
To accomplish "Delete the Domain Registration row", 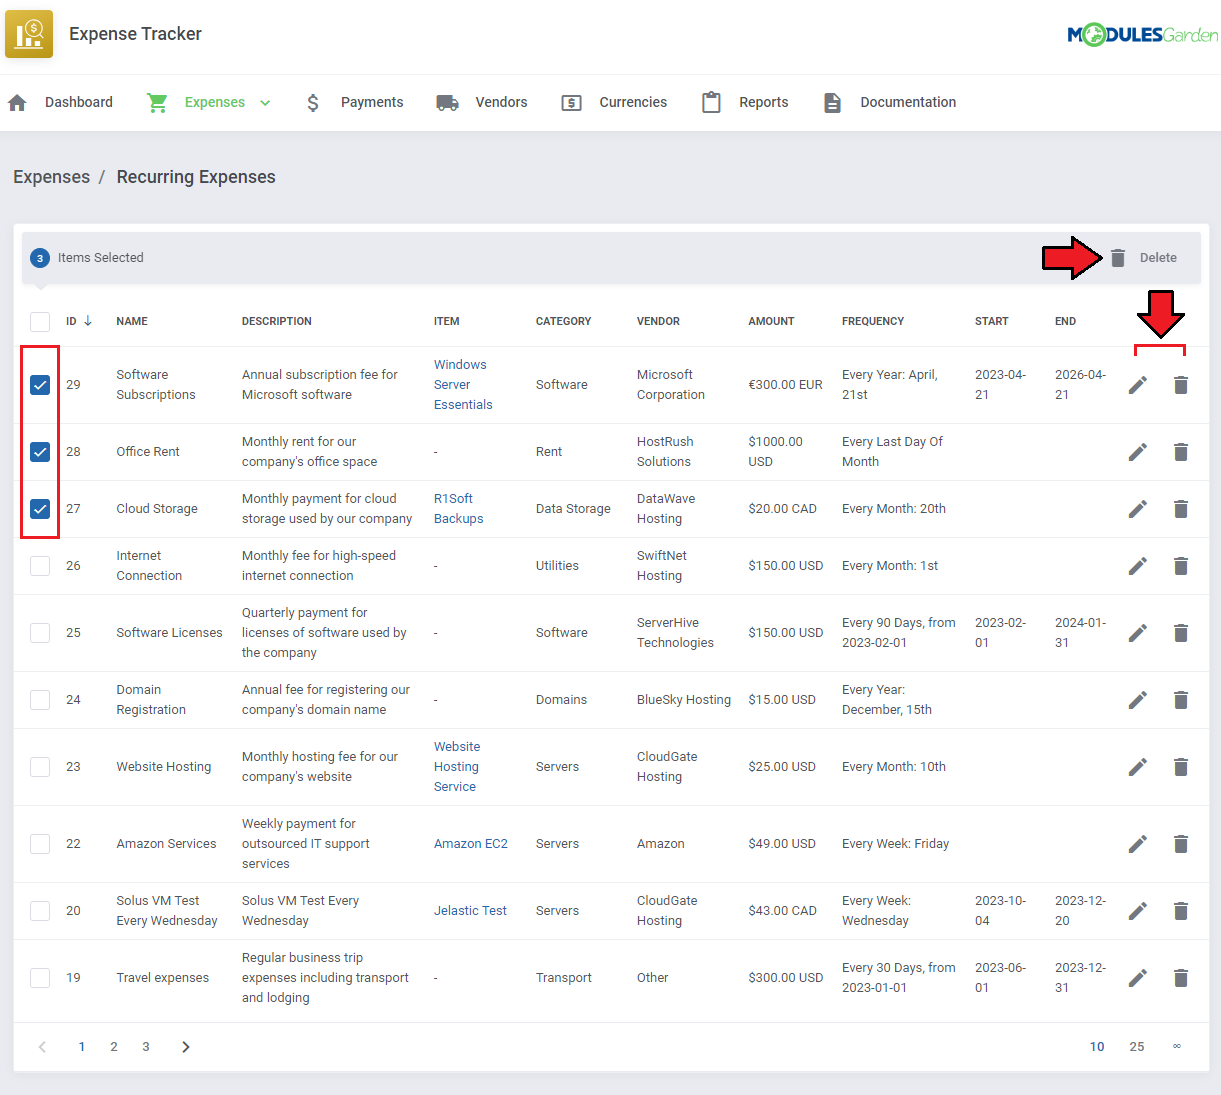I will 1181,700.
